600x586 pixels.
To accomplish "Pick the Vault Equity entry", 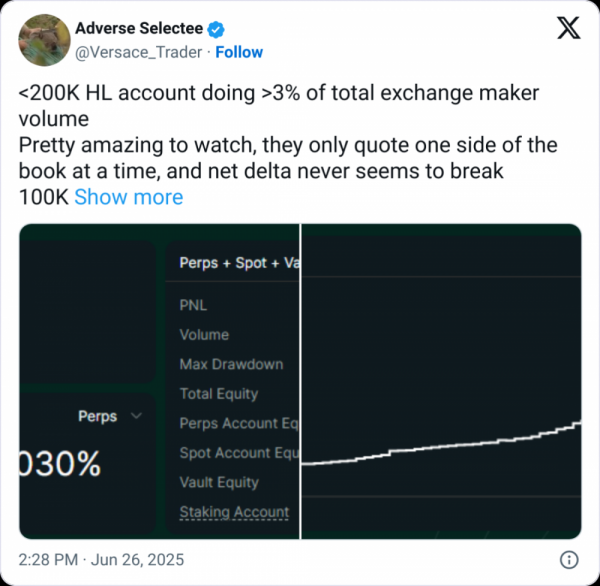I will 219,482.
